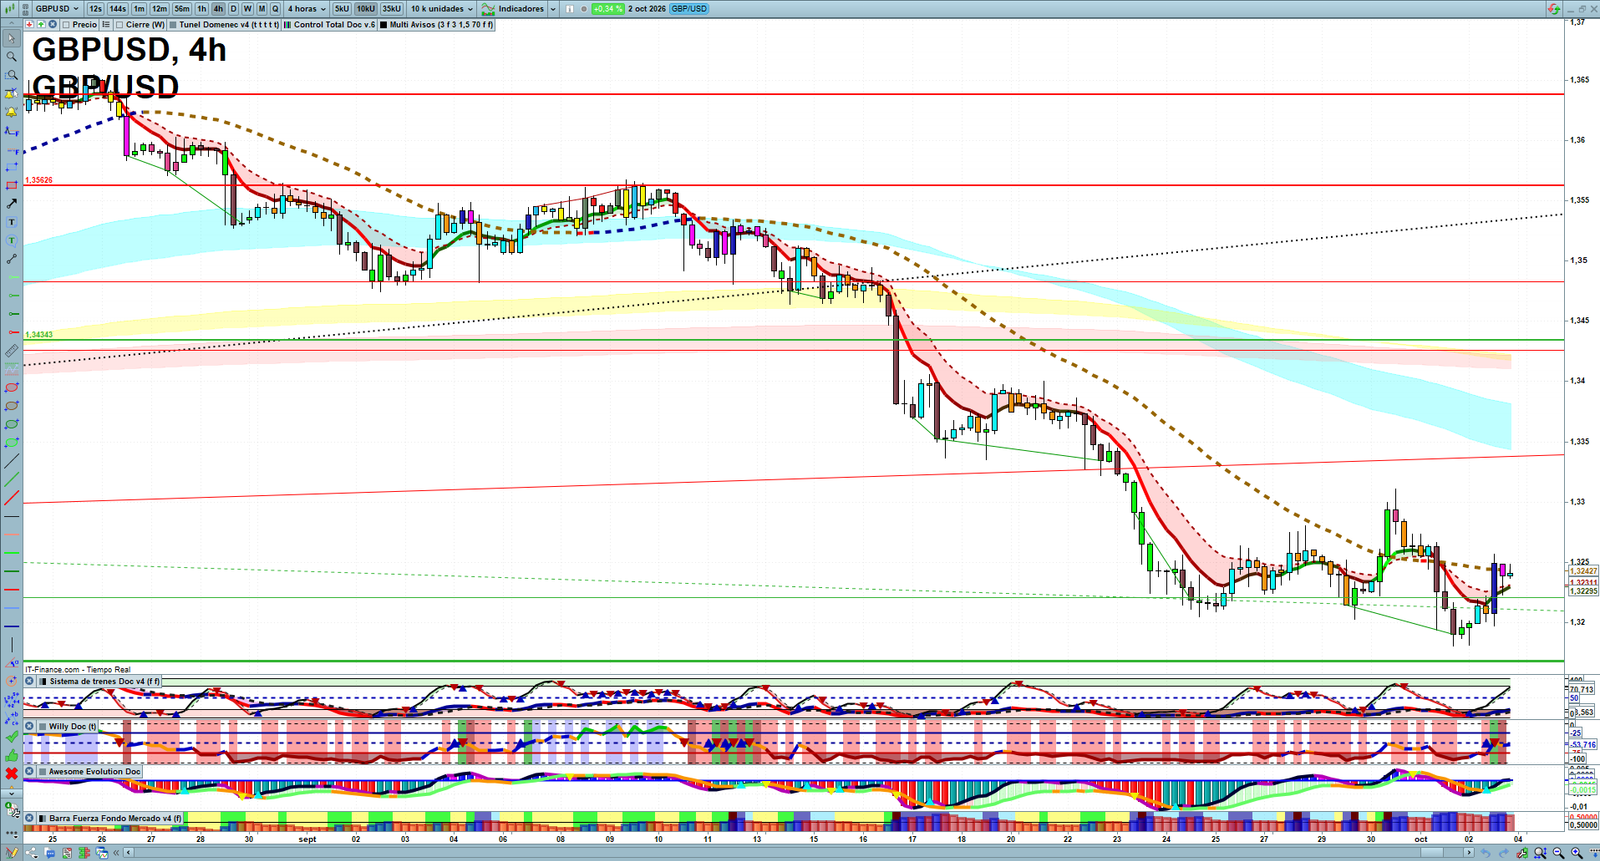Click the Barra Fuerza Fondo Mercado color swatch
1600x861 pixels.
pyautogui.click(x=43, y=818)
